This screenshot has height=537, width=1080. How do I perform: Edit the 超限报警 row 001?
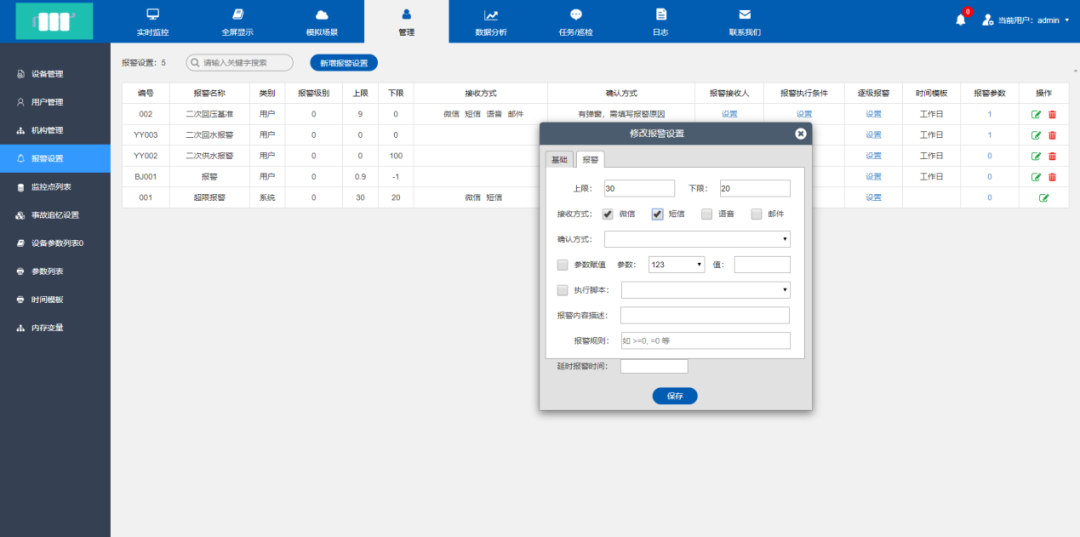pos(1044,198)
